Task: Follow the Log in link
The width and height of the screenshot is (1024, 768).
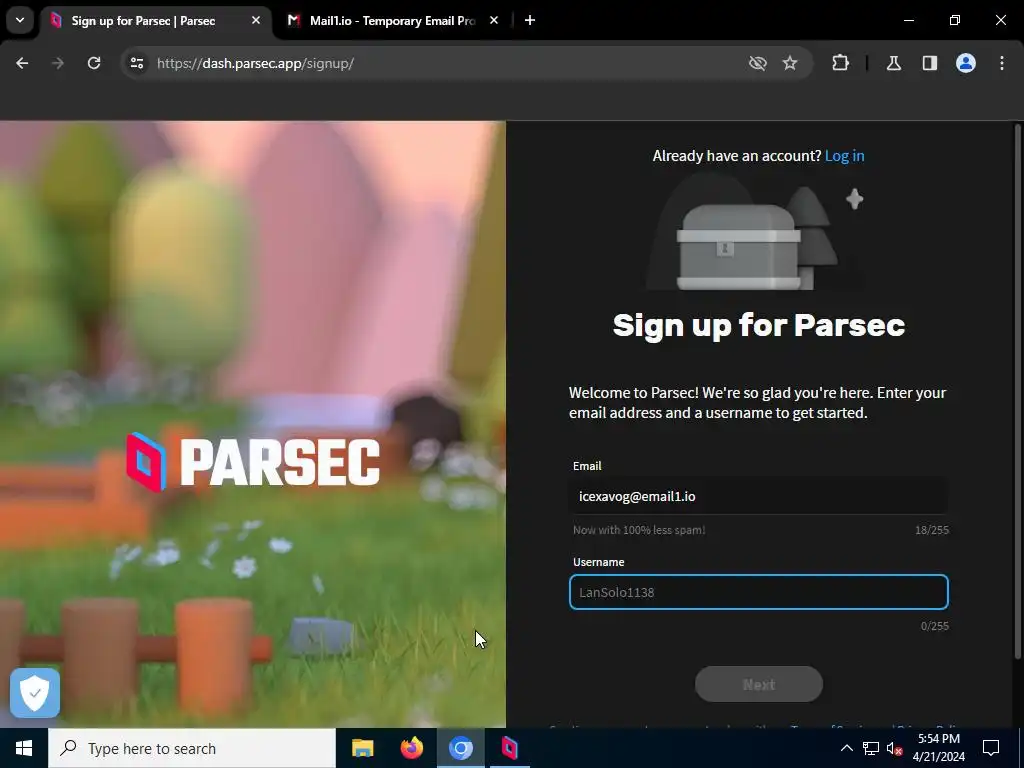Action: point(844,156)
